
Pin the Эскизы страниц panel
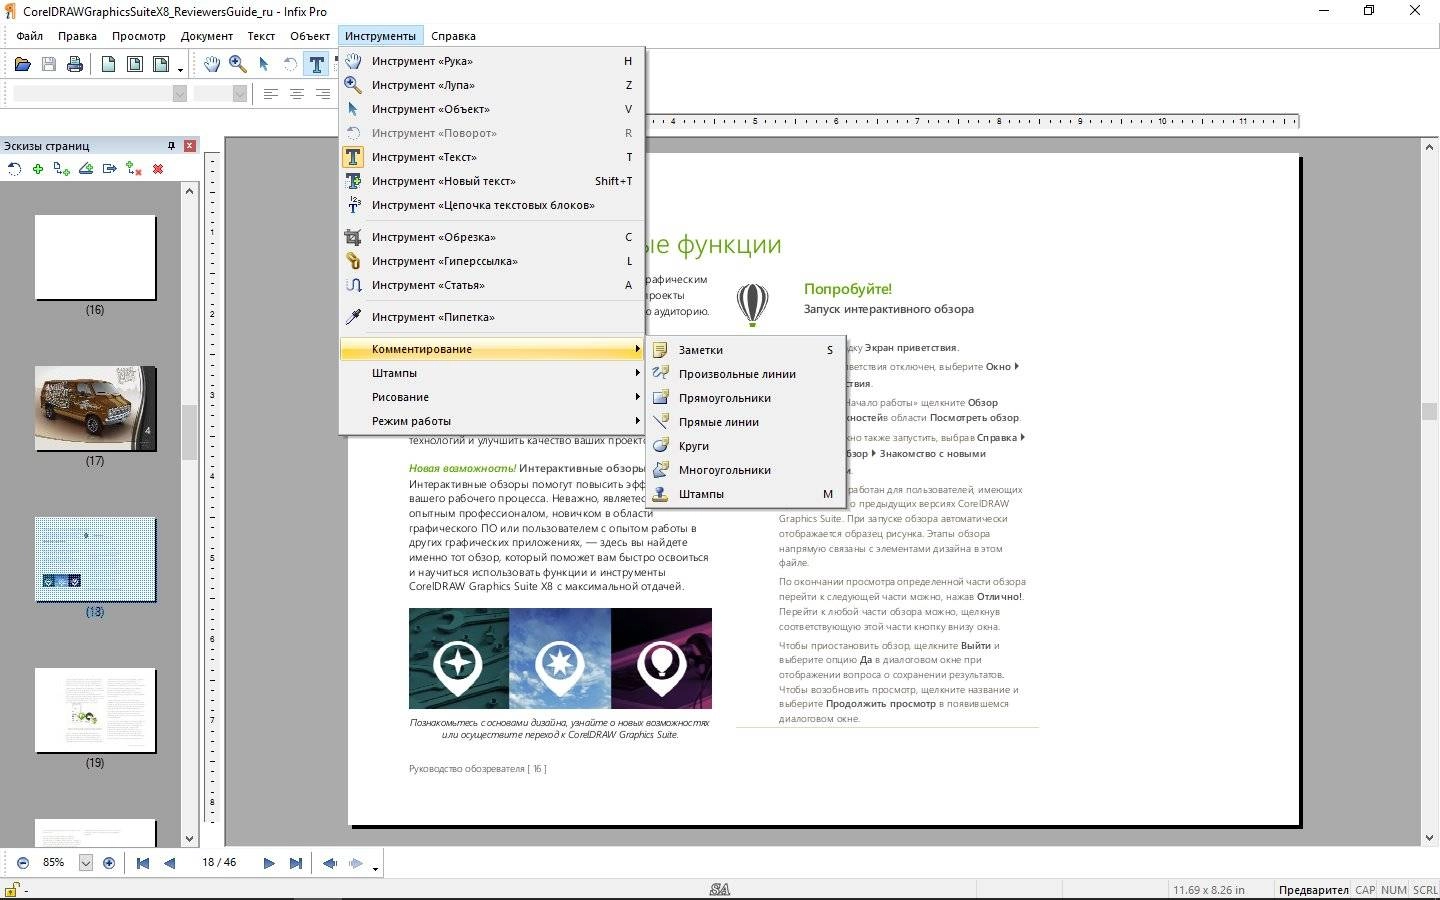[x=172, y=146]
